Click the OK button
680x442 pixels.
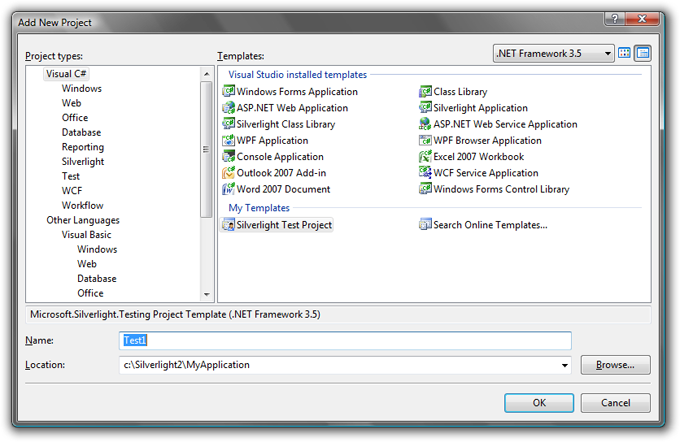(539, 403)
